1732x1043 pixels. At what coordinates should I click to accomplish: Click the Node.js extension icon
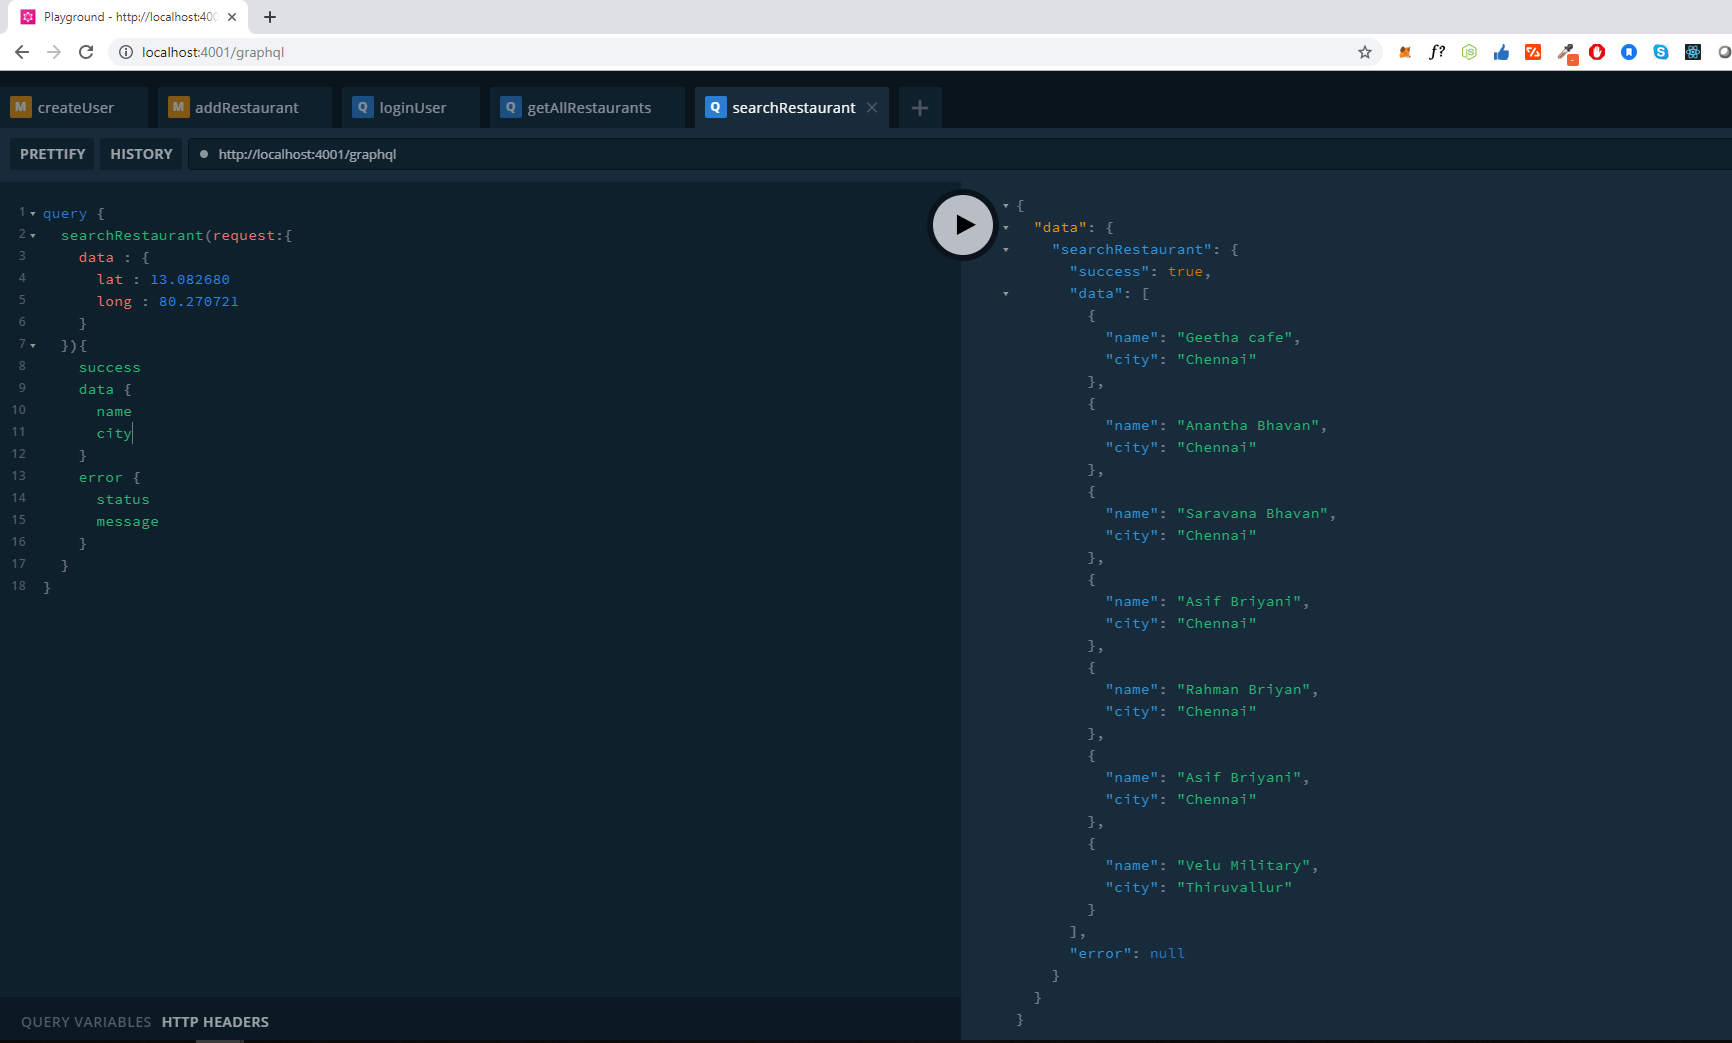[x=1469, y=52]
